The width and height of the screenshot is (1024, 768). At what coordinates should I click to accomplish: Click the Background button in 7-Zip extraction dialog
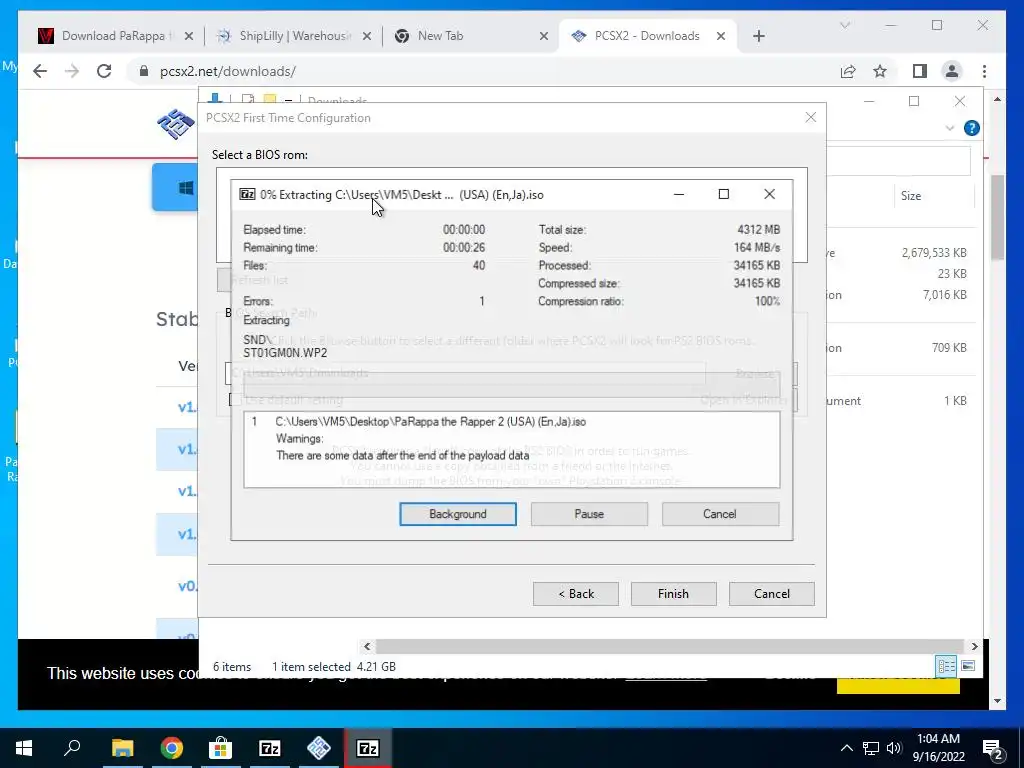tap(458, 514)
